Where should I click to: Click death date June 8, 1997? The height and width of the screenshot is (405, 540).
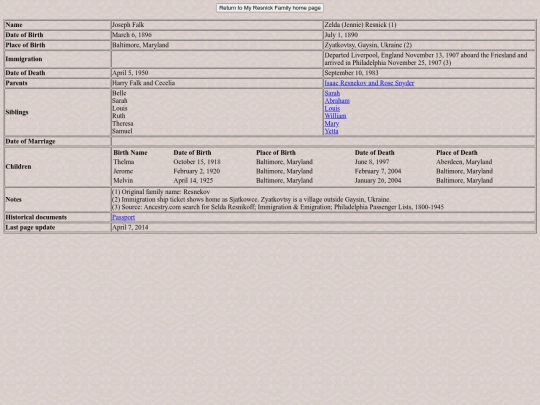[x=372, y=162]
